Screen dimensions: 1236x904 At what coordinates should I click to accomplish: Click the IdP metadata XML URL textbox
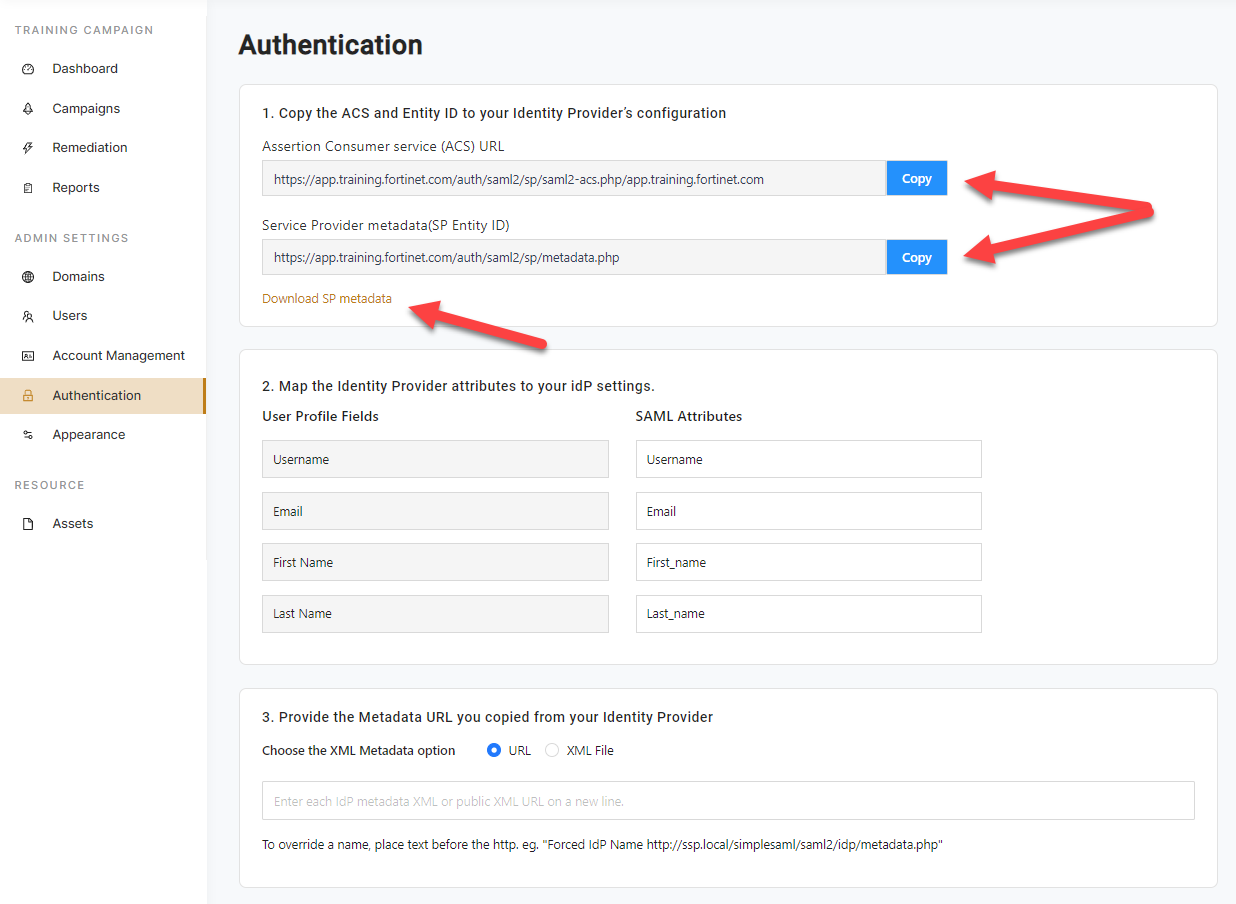727,800
